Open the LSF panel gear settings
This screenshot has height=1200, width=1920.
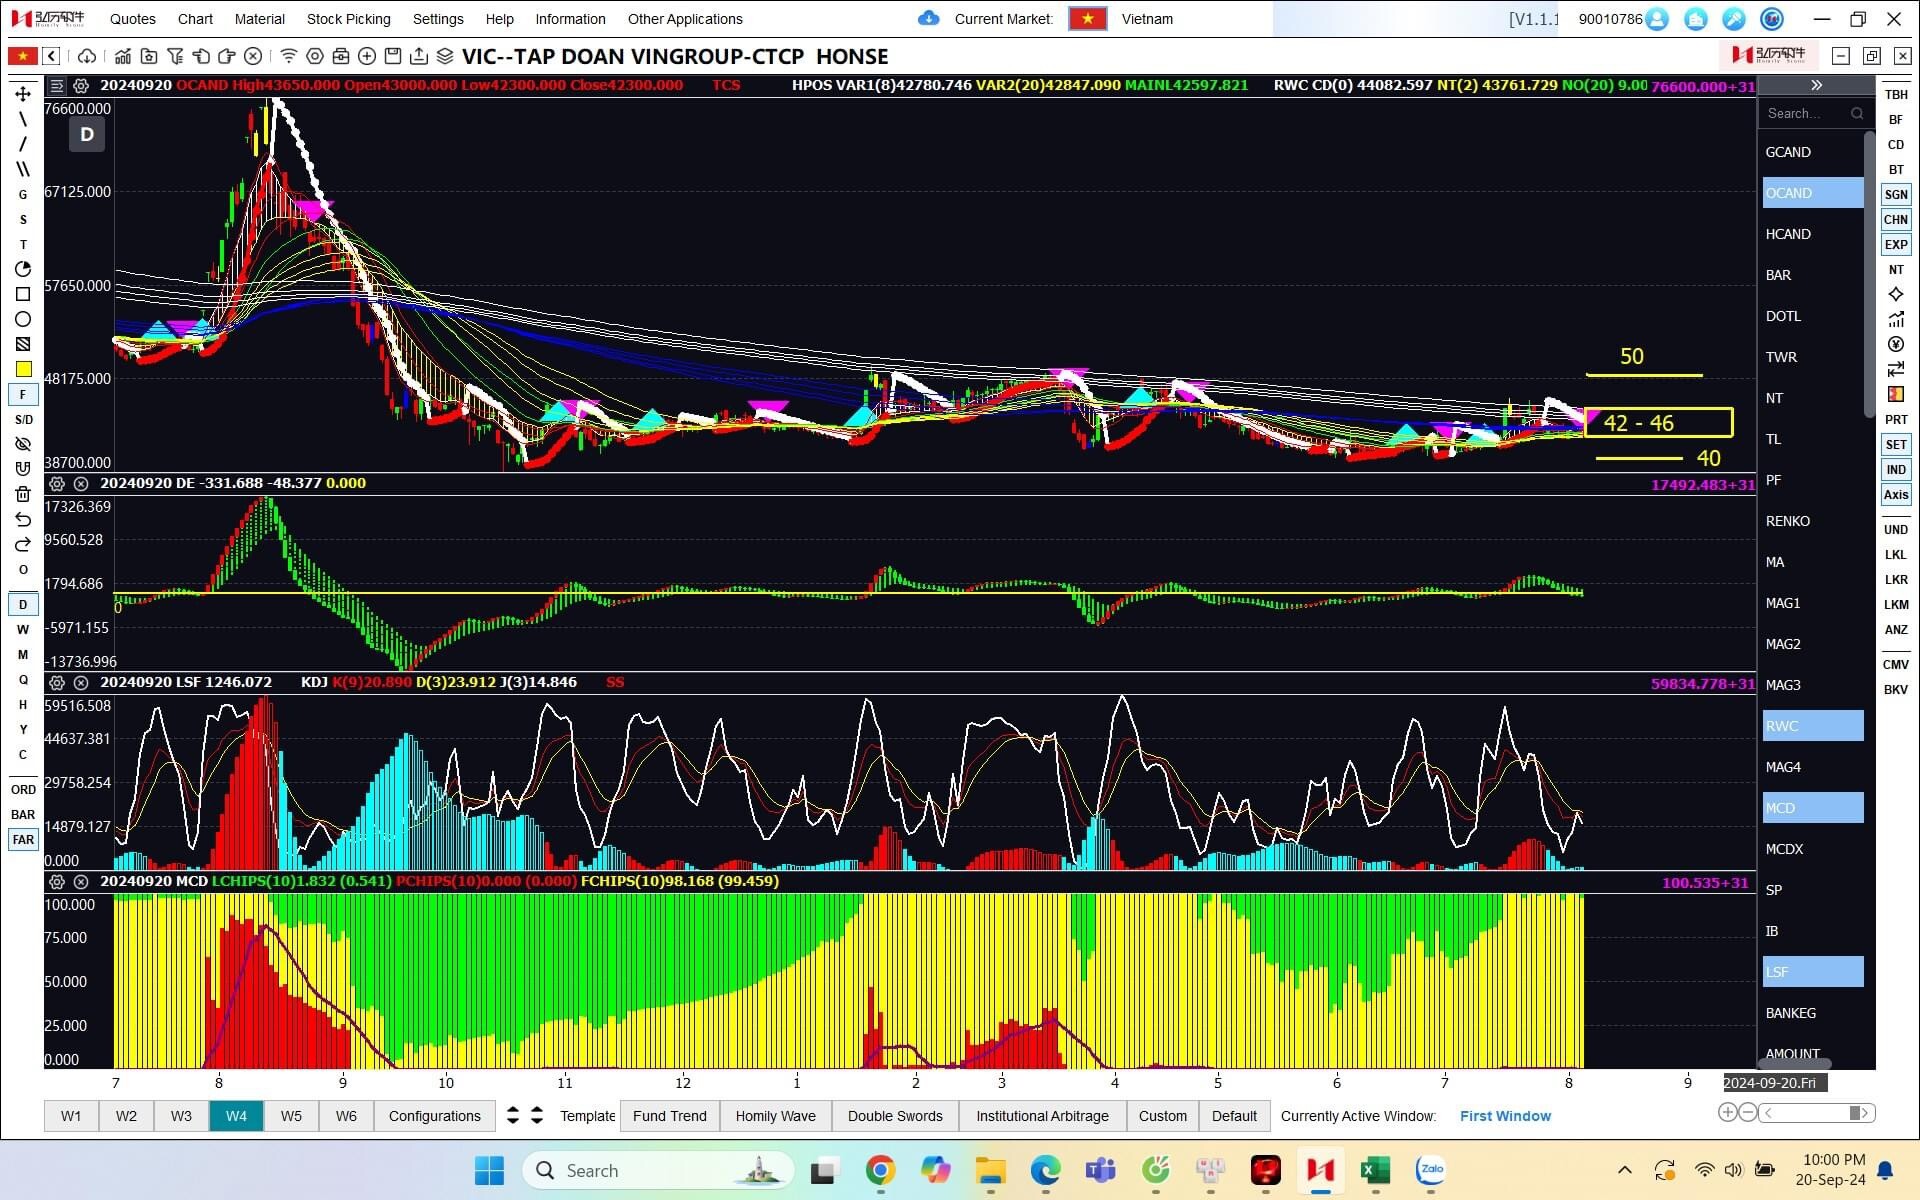57,683
